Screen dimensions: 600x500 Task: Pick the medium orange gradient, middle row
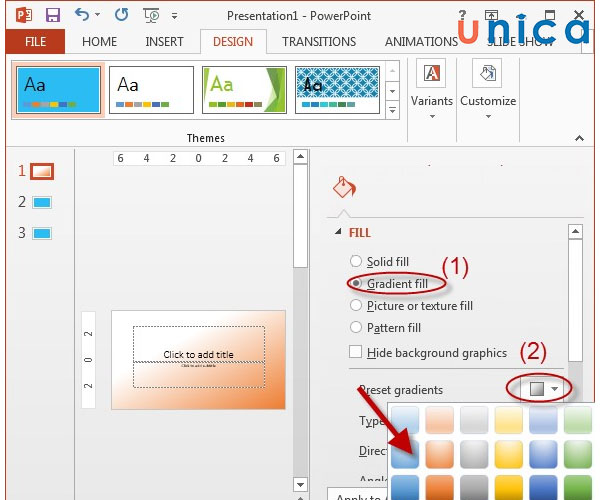pyautogui.click(x=439, y=454)
